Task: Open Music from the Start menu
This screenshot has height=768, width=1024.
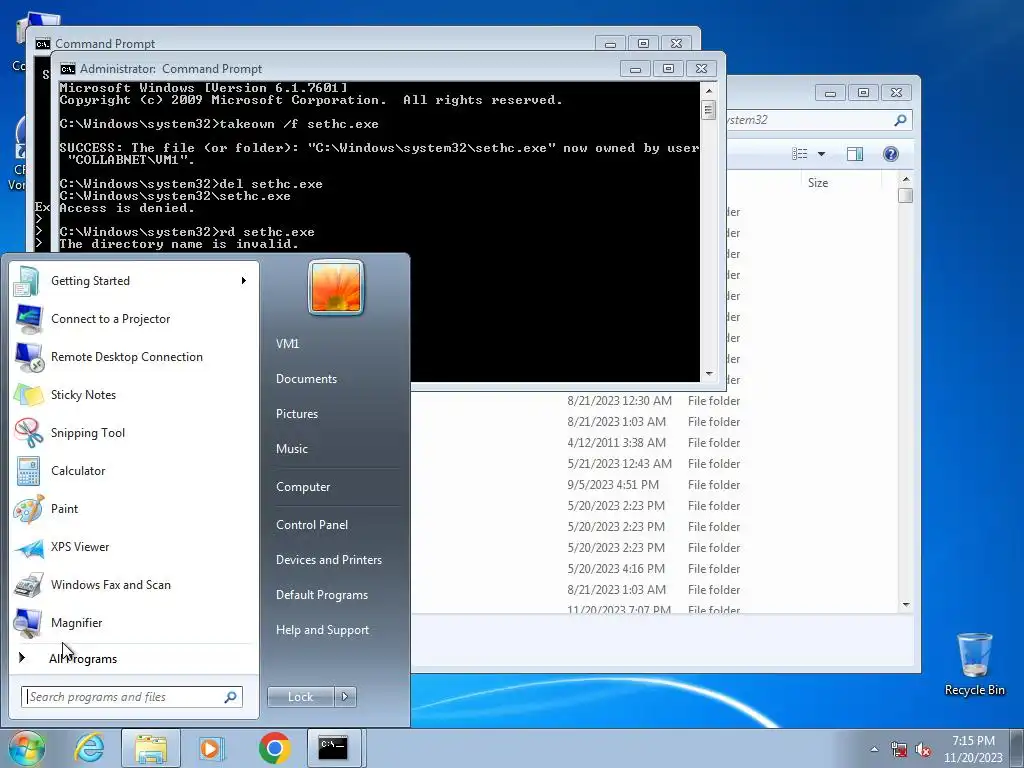Action: [291, 449]
